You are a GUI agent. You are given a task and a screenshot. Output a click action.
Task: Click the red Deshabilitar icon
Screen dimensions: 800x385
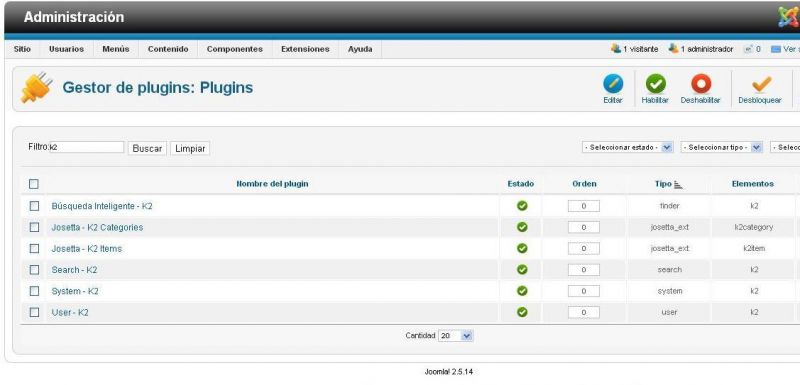pyautogui.click(x=701, y=84)
